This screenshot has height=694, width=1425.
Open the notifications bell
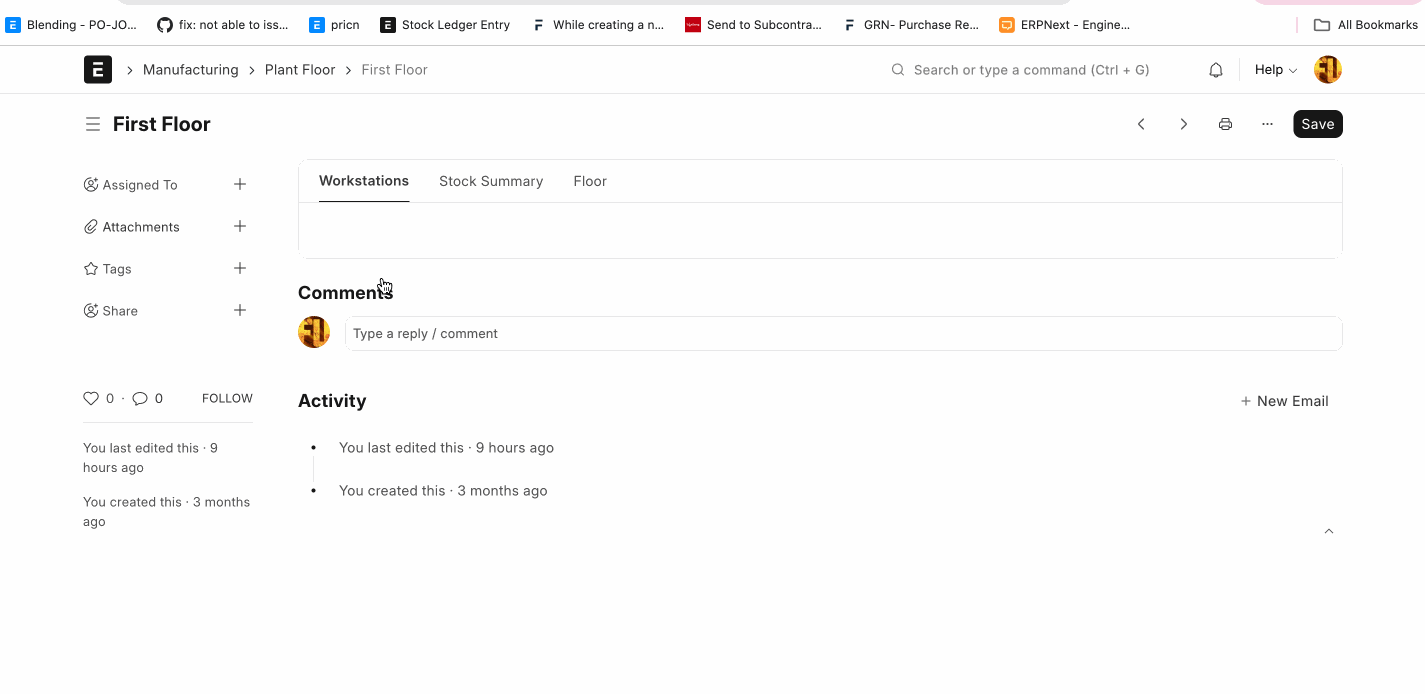pos(1216,70)
